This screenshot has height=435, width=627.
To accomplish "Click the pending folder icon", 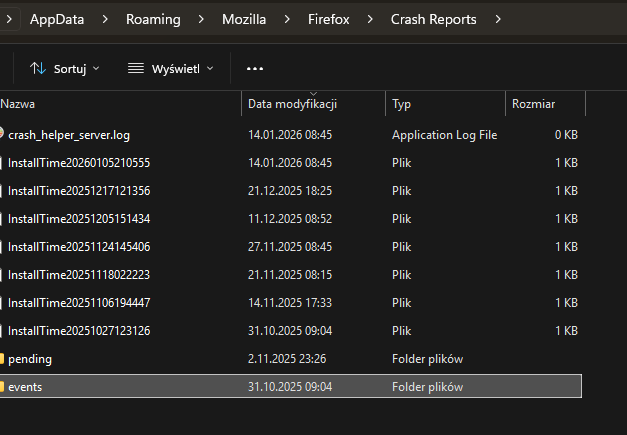I will (3, 358).
